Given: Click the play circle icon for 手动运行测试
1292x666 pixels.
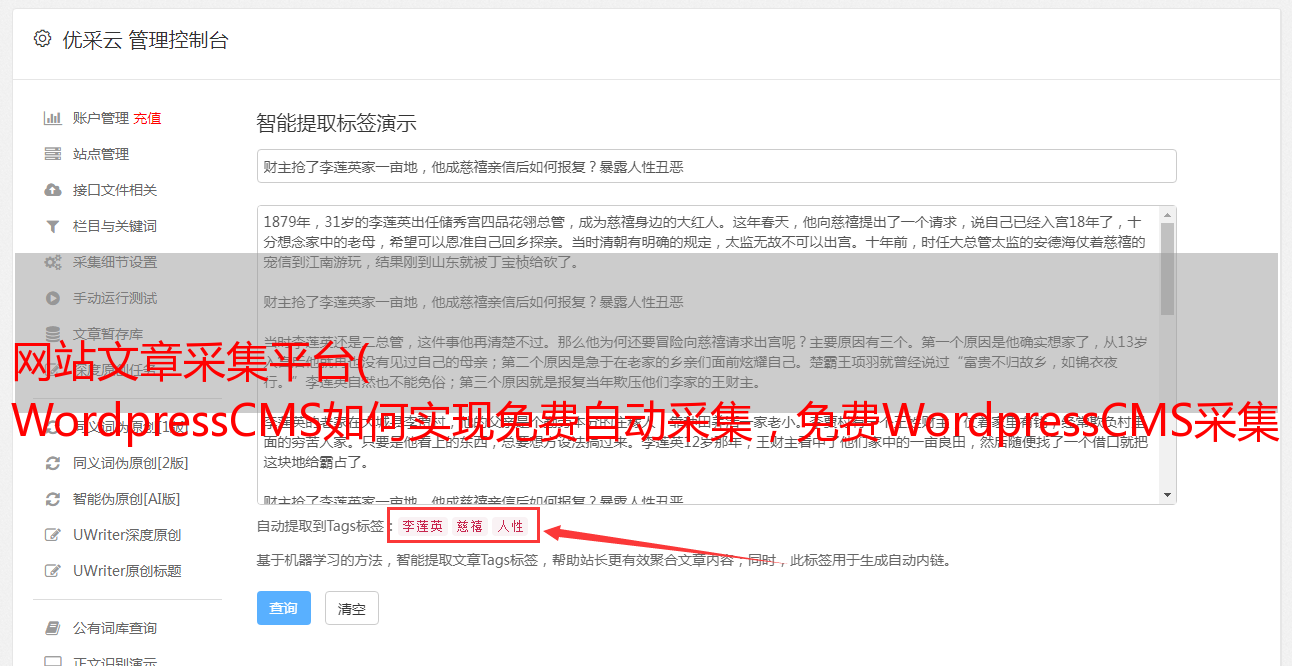Looking at the screenshot, I should (52, 298).
